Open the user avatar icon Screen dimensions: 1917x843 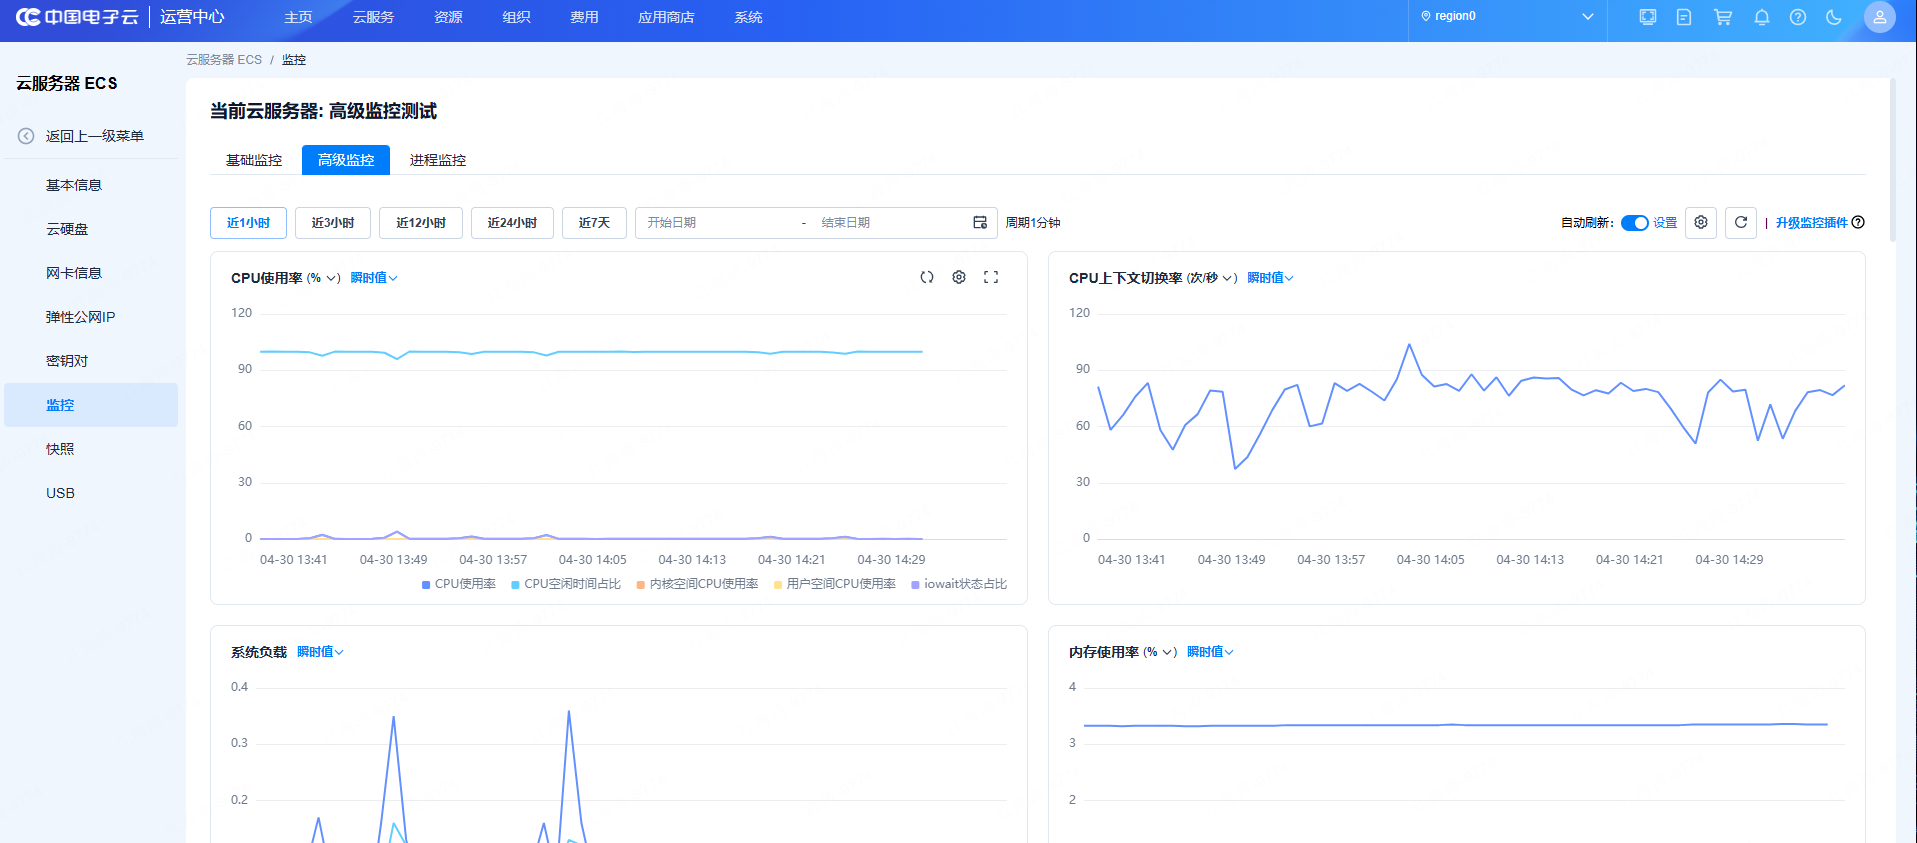(x=1879, y=17)
